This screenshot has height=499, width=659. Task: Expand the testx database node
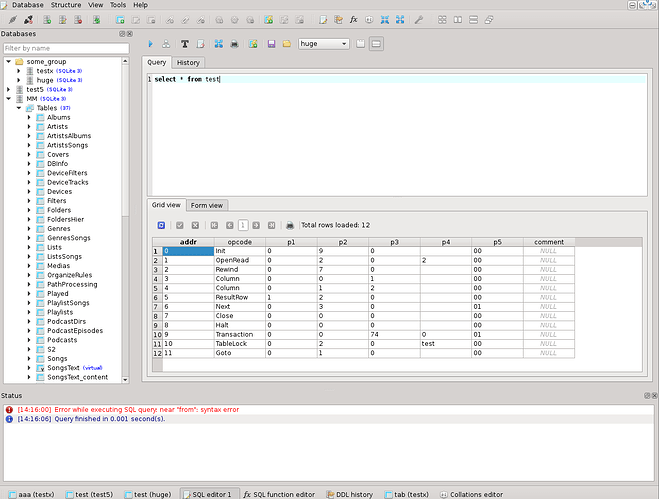click(18, 71)
